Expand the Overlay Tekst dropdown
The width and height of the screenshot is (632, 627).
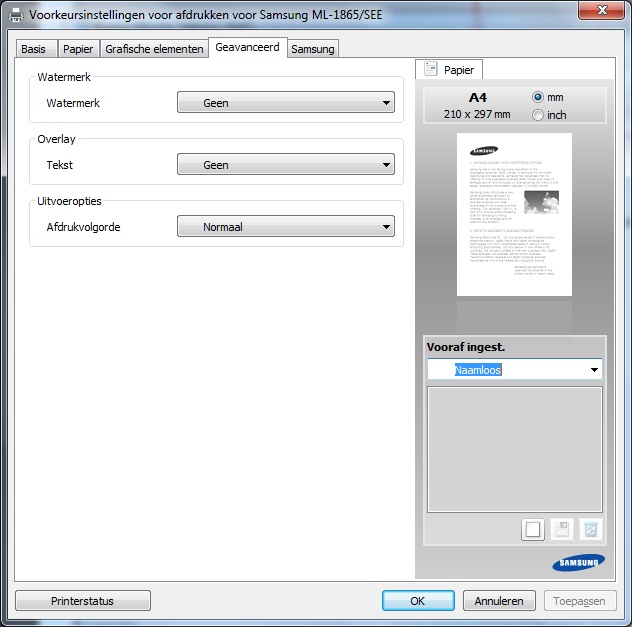tap(285, 165)
